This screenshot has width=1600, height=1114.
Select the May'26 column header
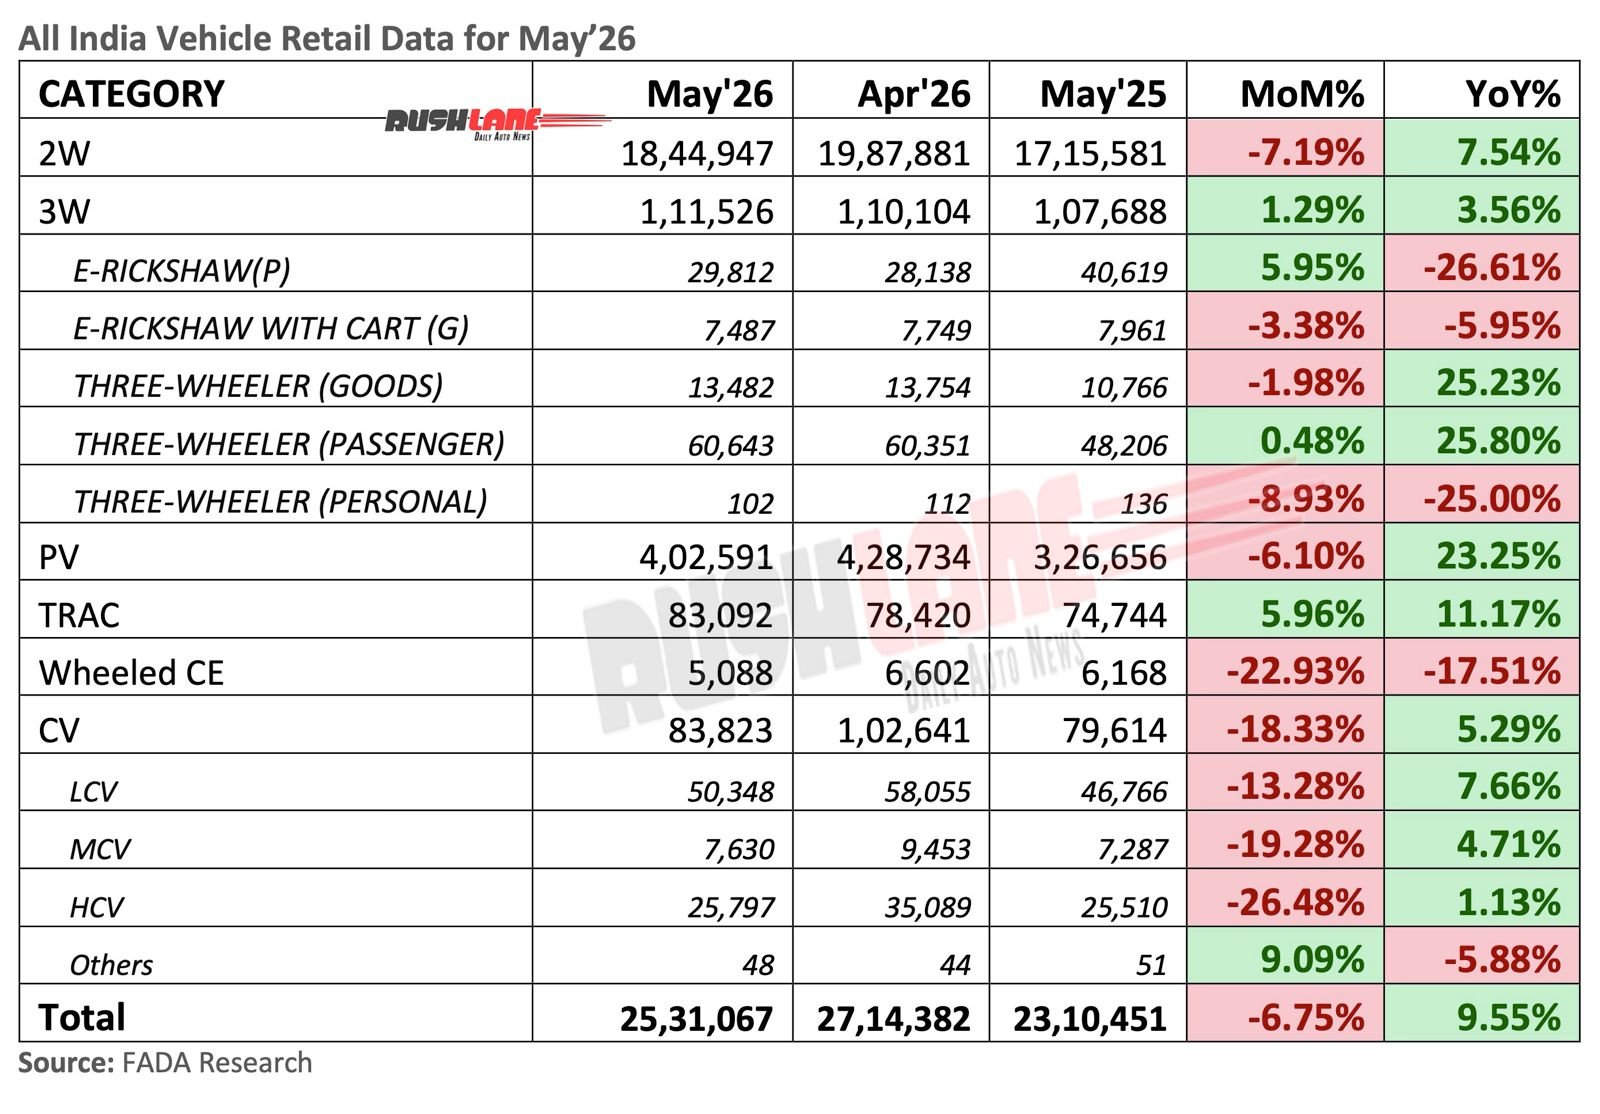(710, 94)
